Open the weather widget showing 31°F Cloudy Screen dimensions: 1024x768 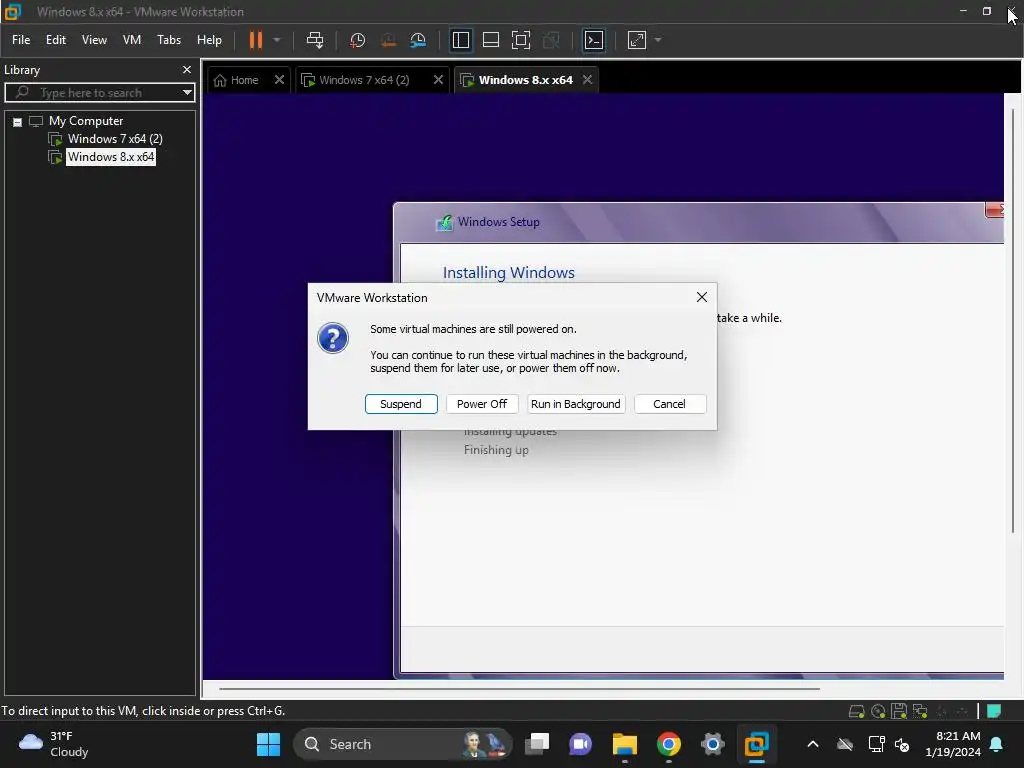(x=54, y=744)
